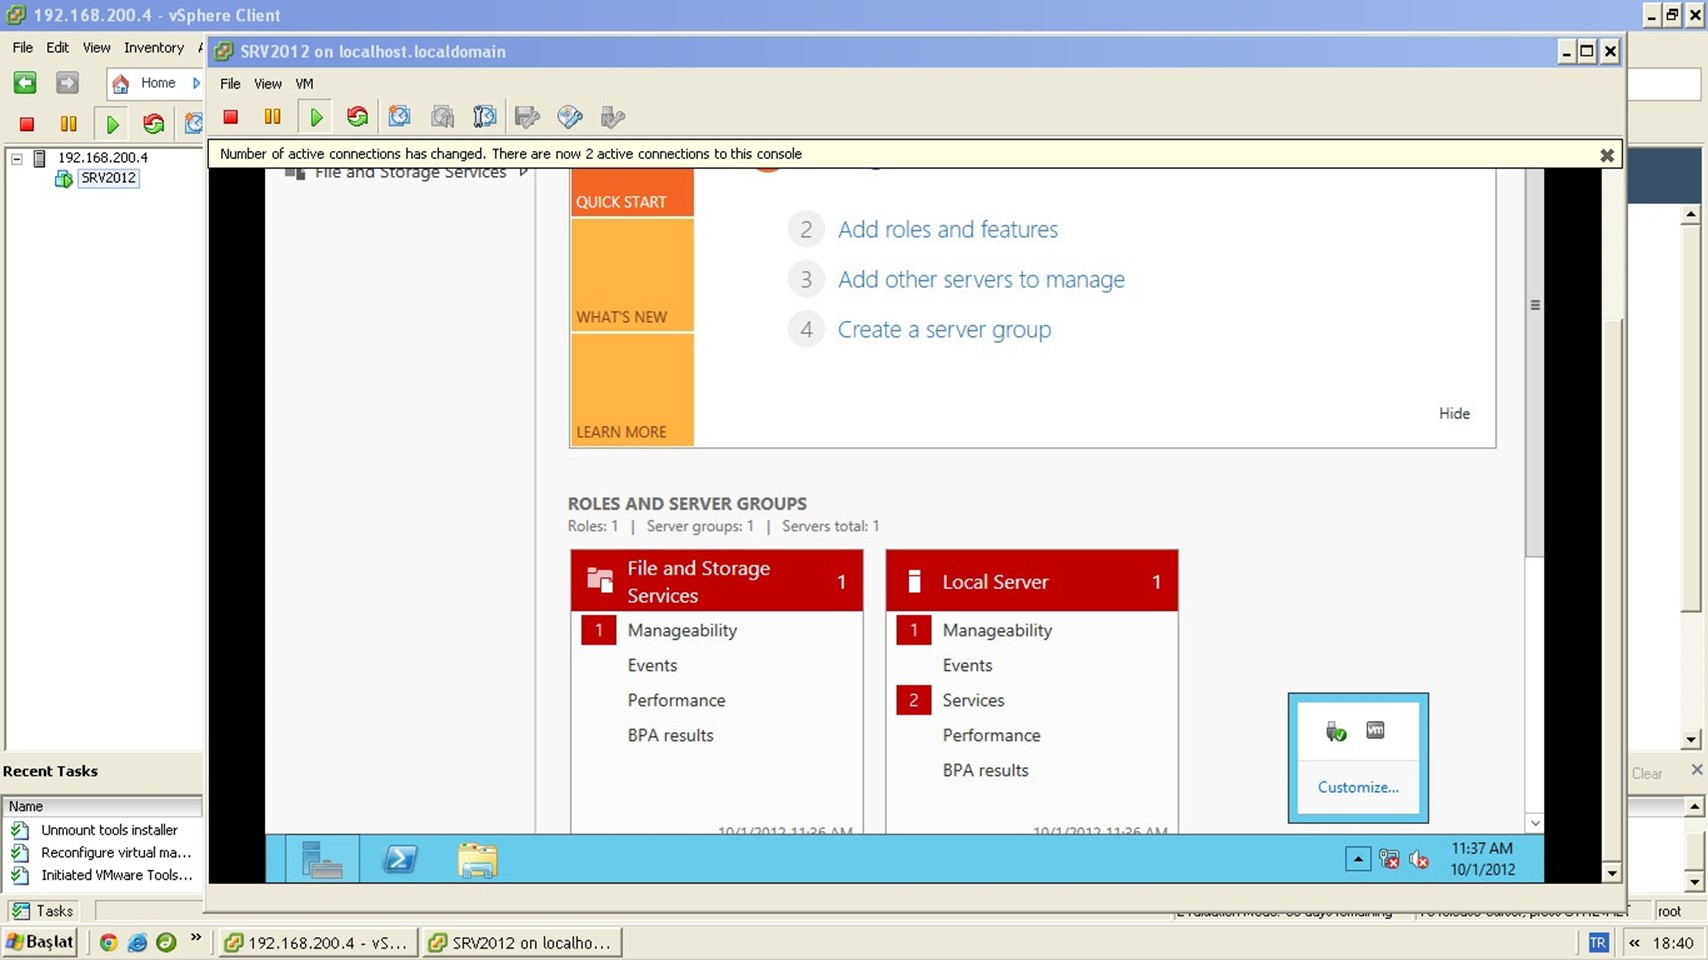Screen dimensions: 1708x960
Task: Connect CD/DVD device icon in console toolbar
Action: click(x=570, y=117)
